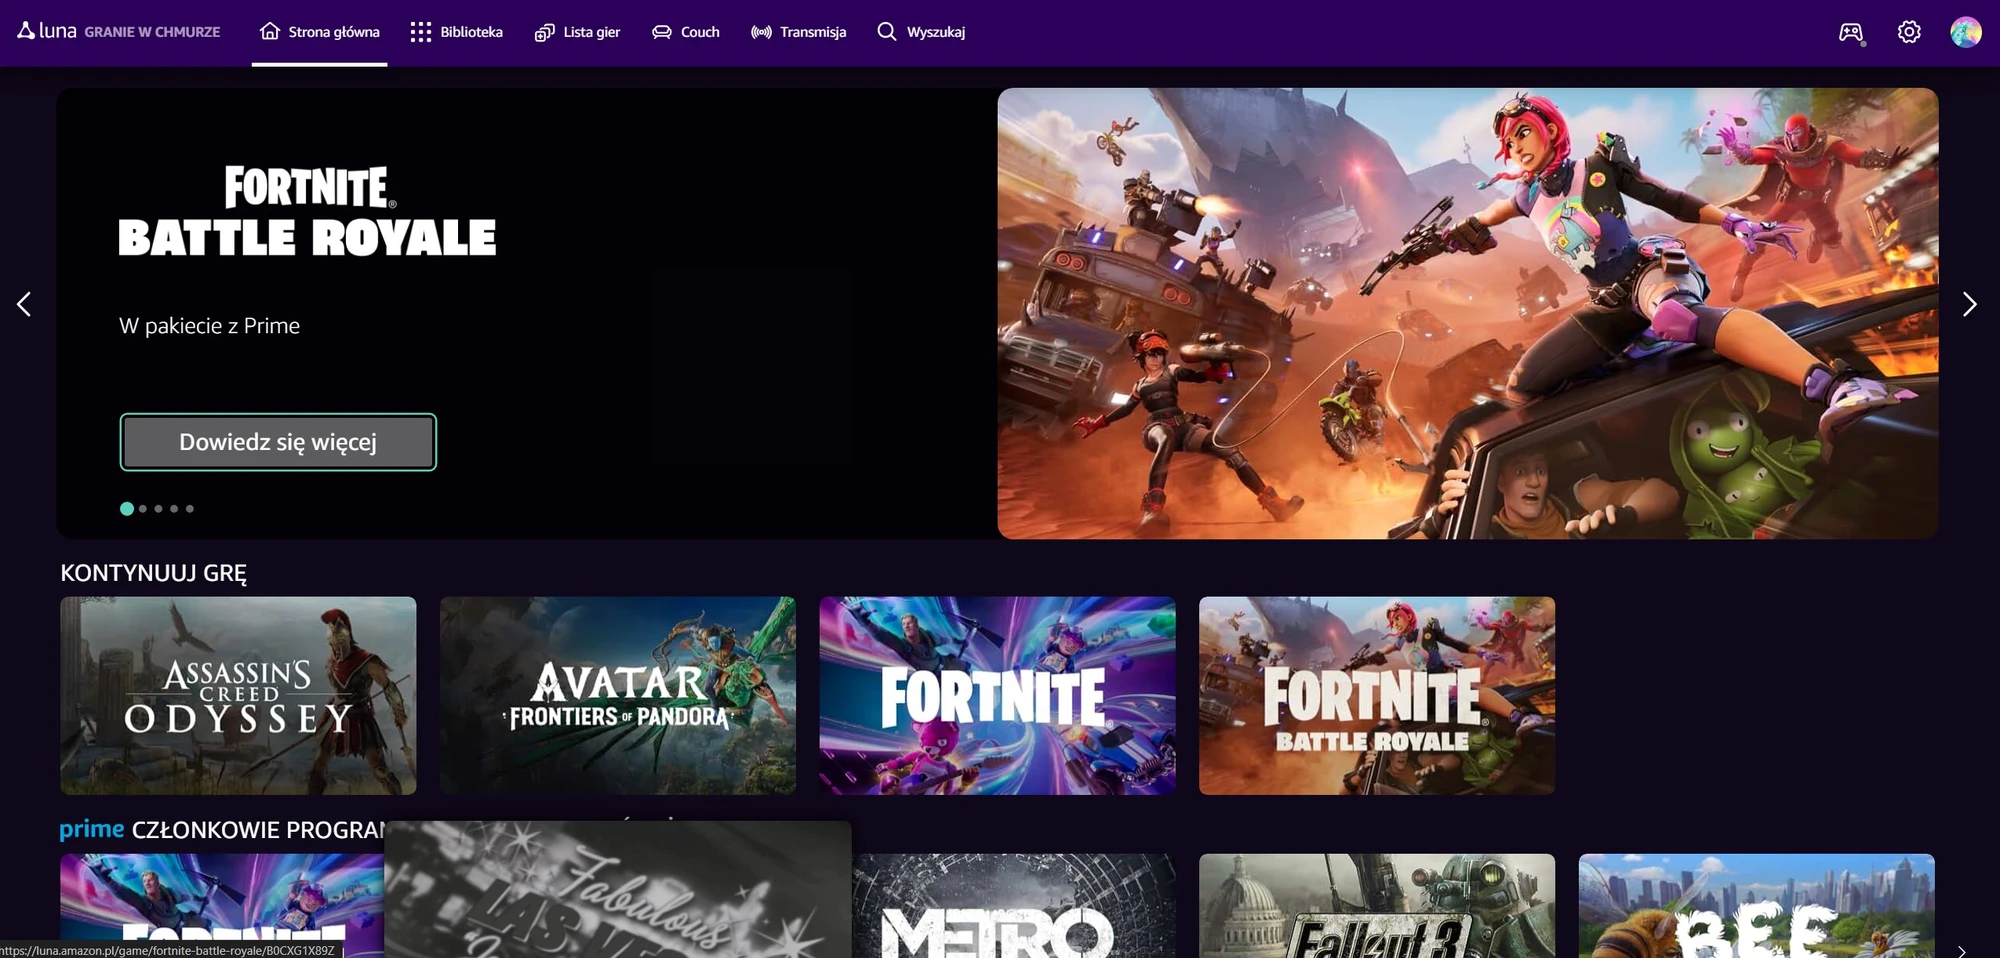Open the Strona główna tab
2000x958 pixels.
coord(320,32)
